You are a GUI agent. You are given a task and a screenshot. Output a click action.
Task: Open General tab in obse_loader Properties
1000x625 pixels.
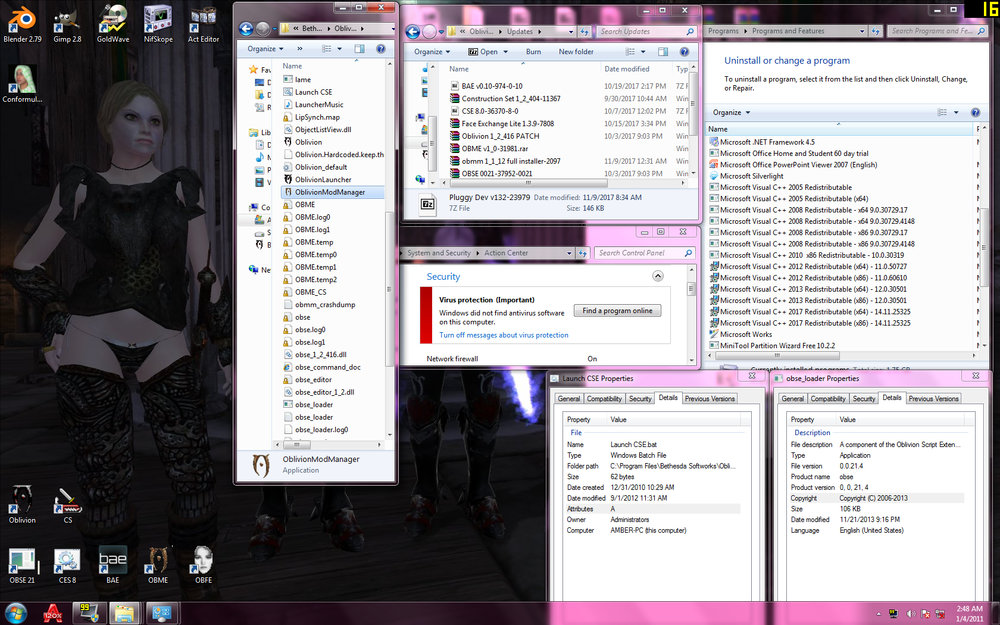click(793, 399)
